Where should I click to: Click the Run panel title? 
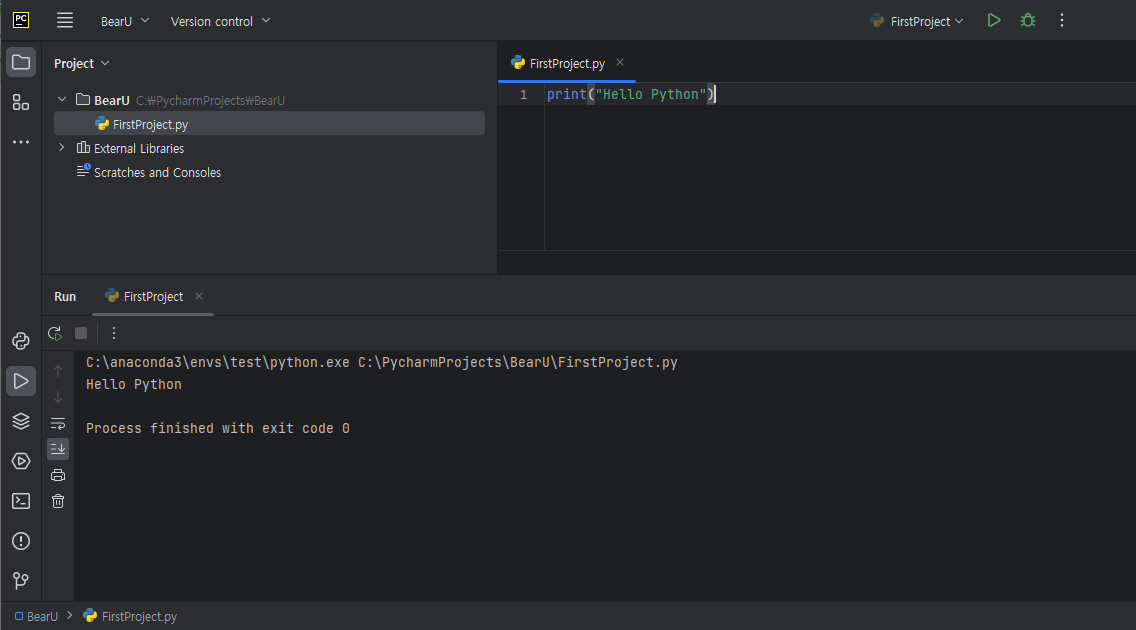[x=65, y=296]
